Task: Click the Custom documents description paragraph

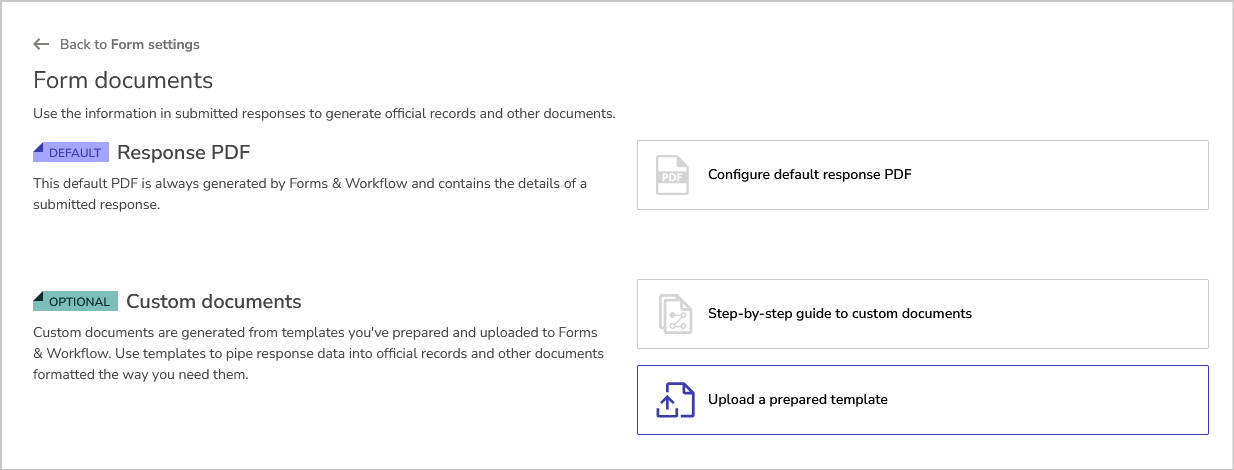Action: (318, 353)
